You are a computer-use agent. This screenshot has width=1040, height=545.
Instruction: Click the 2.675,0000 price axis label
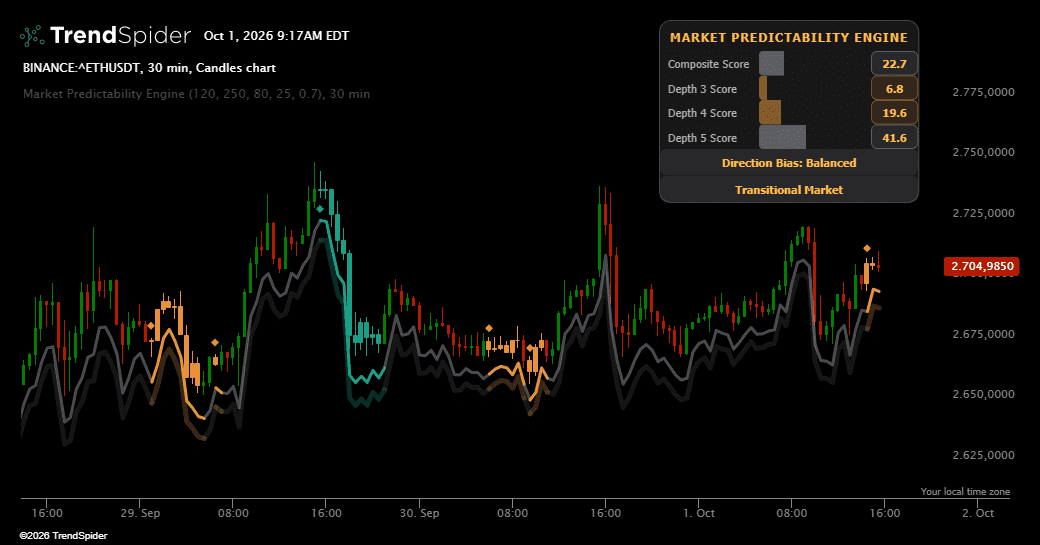click(984, 334)
